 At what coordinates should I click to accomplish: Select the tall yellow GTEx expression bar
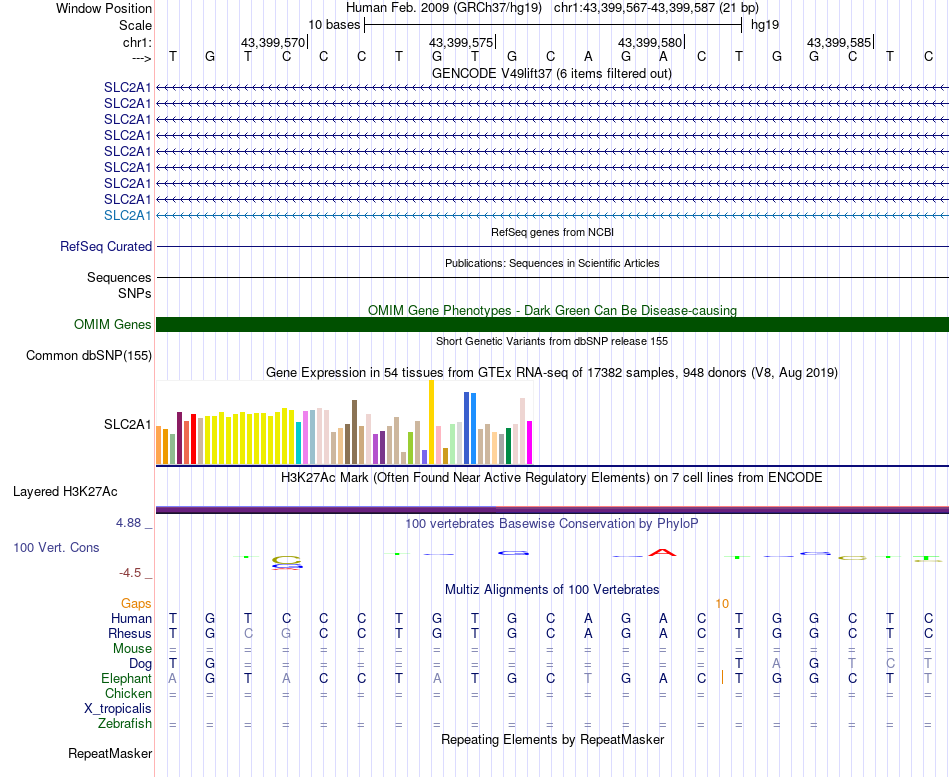431,422
